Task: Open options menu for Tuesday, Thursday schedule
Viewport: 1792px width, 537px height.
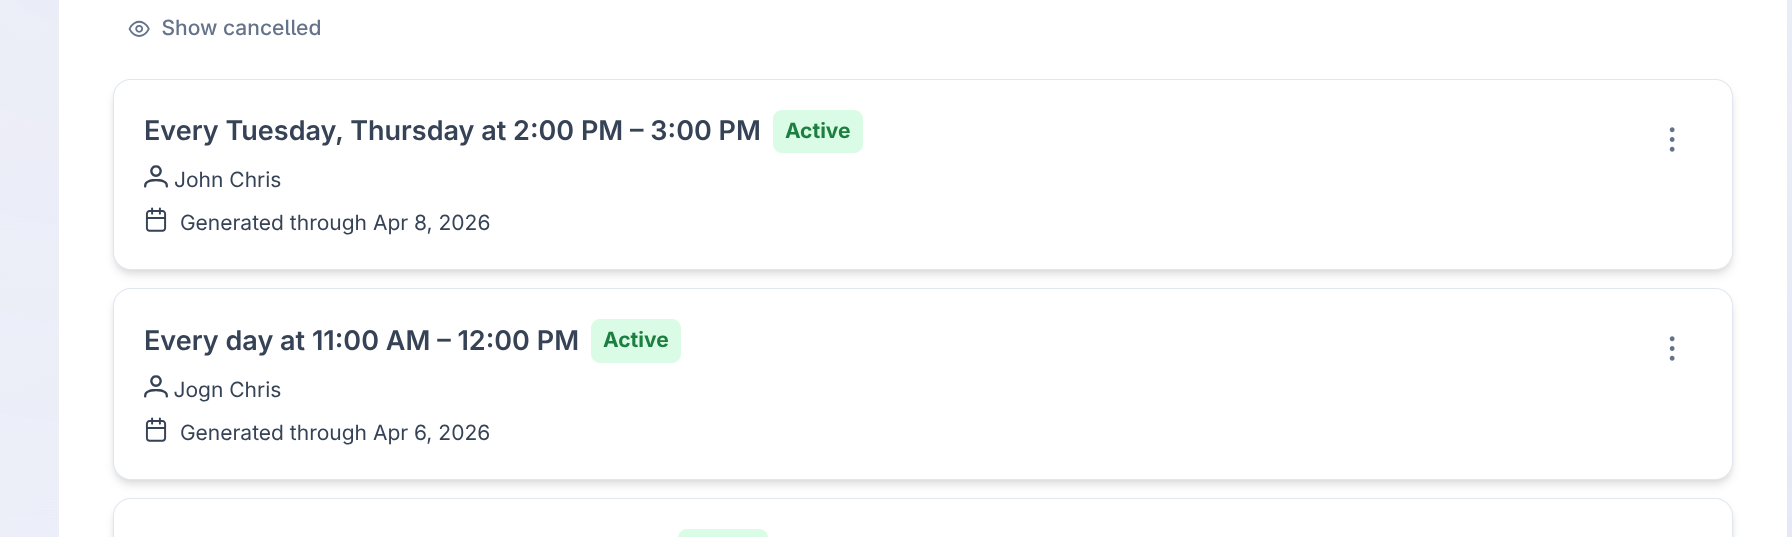Action: click(x=1671, y=139)
